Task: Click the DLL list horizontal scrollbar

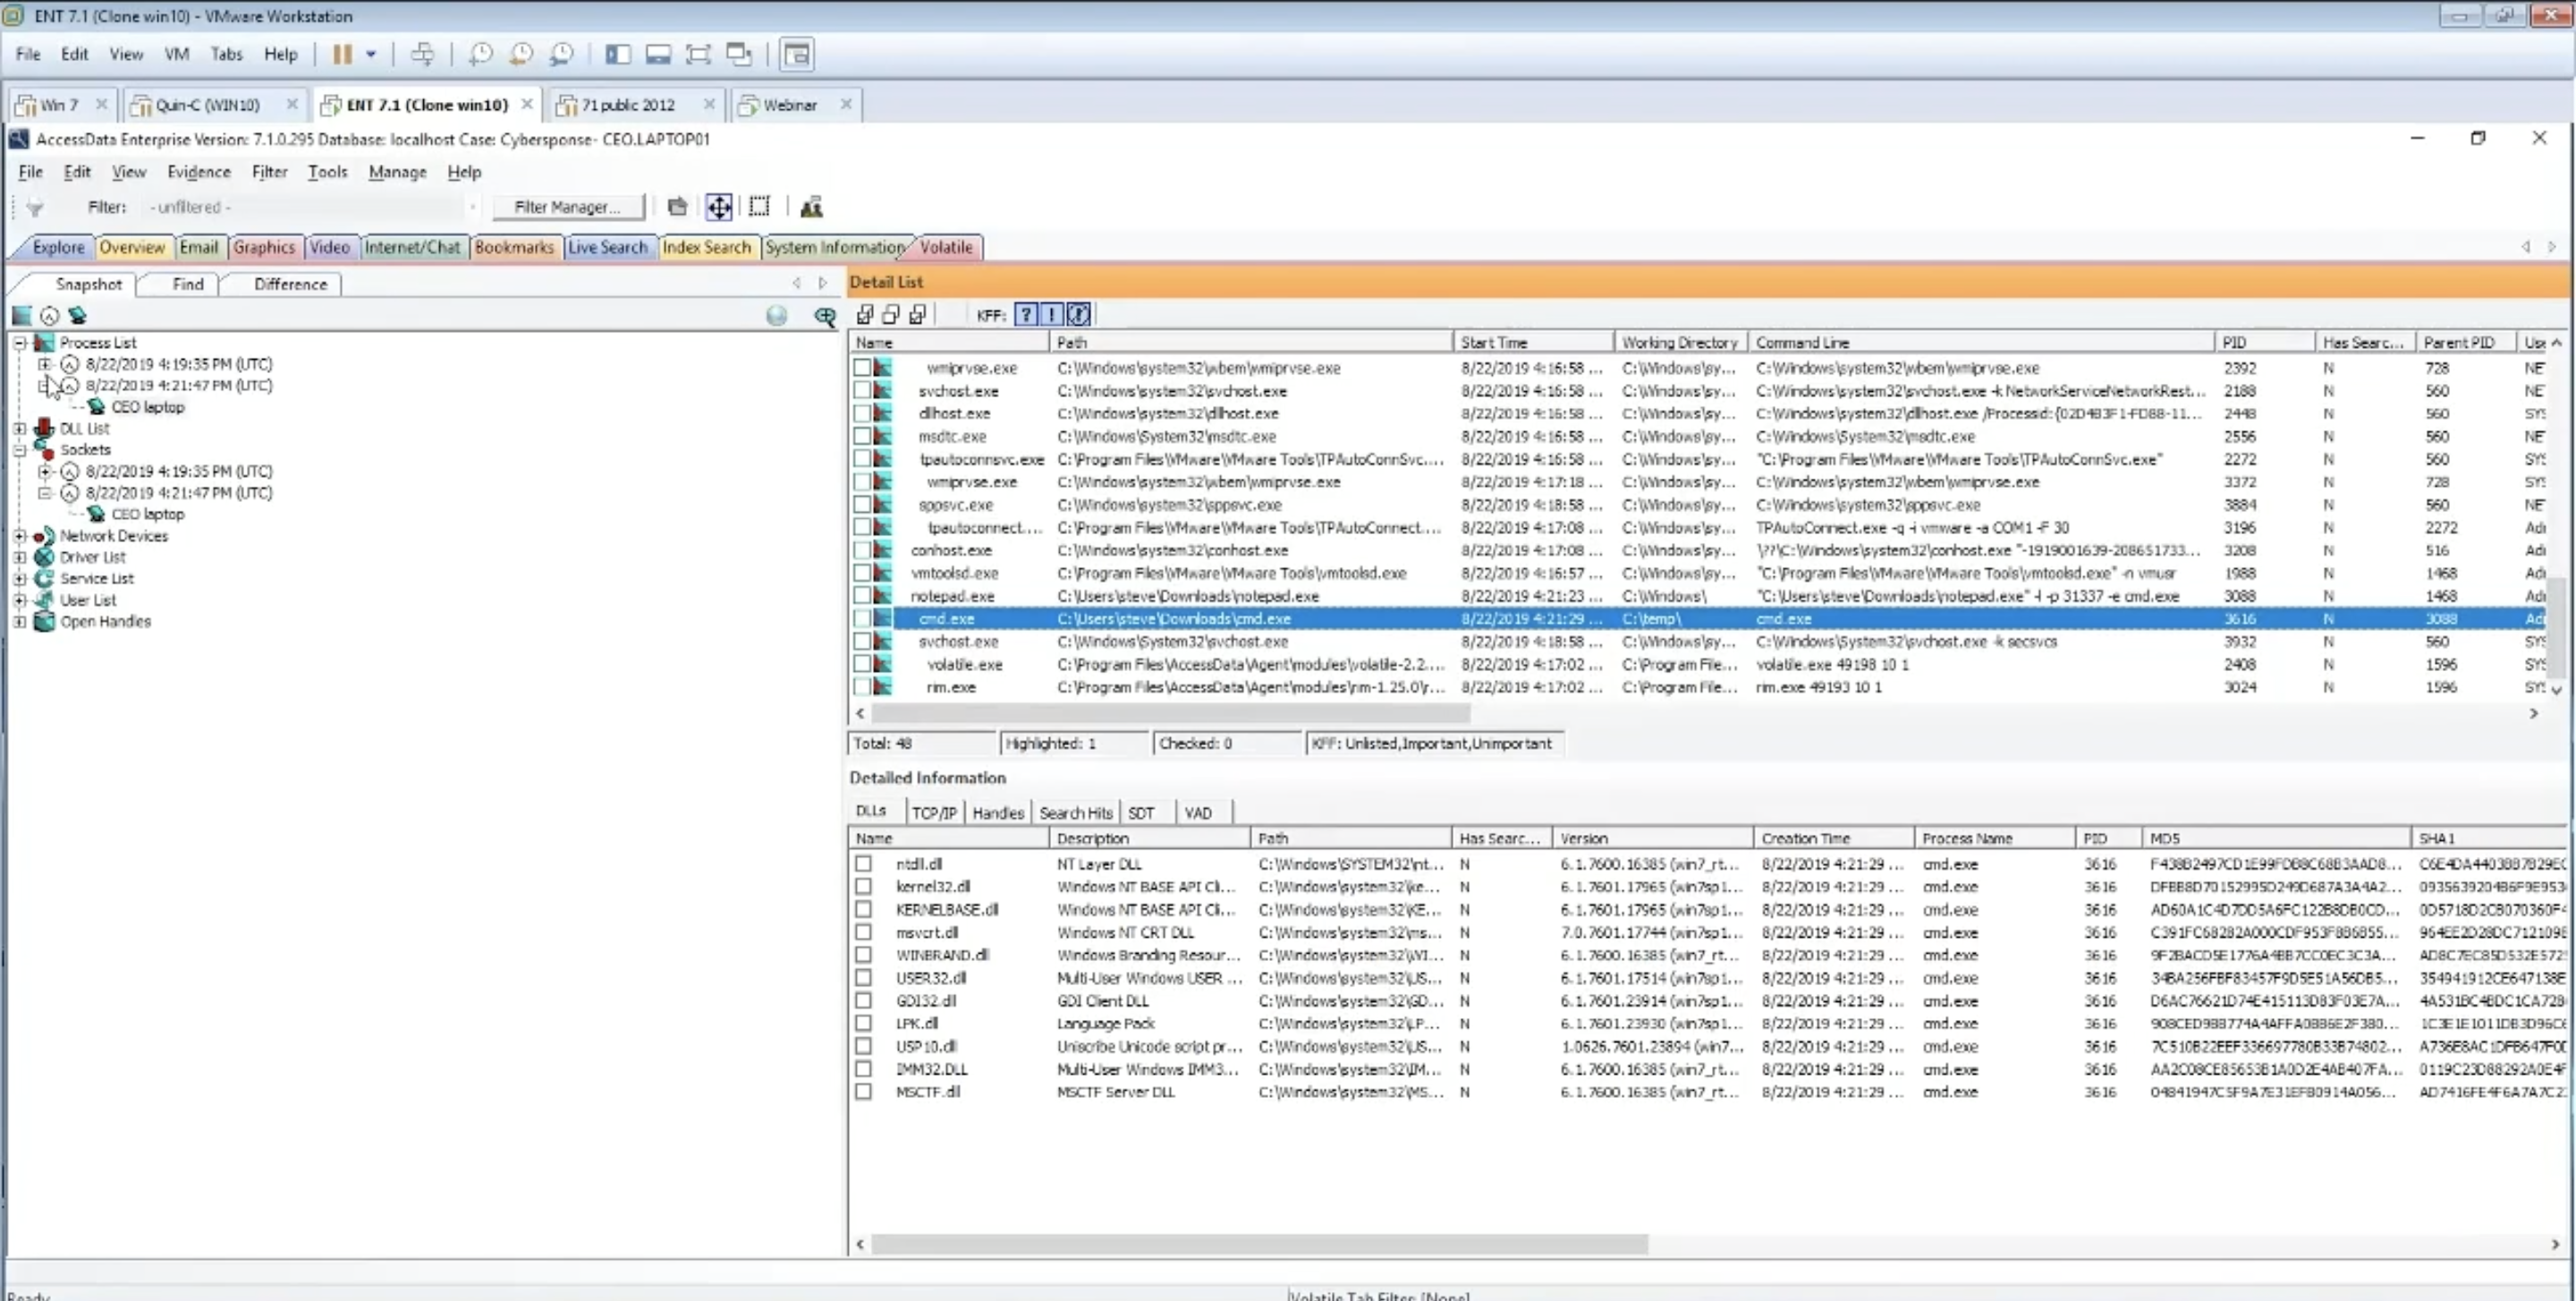Action: tap(1260, 1244)
